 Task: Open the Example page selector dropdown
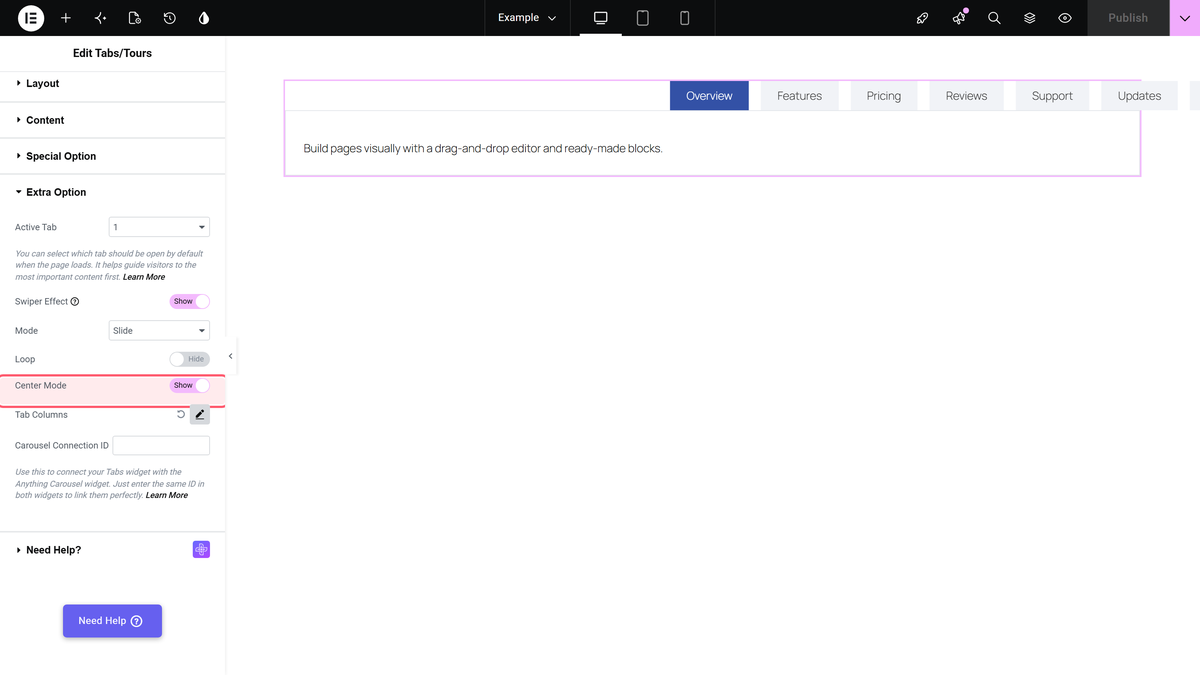[527, 18]
